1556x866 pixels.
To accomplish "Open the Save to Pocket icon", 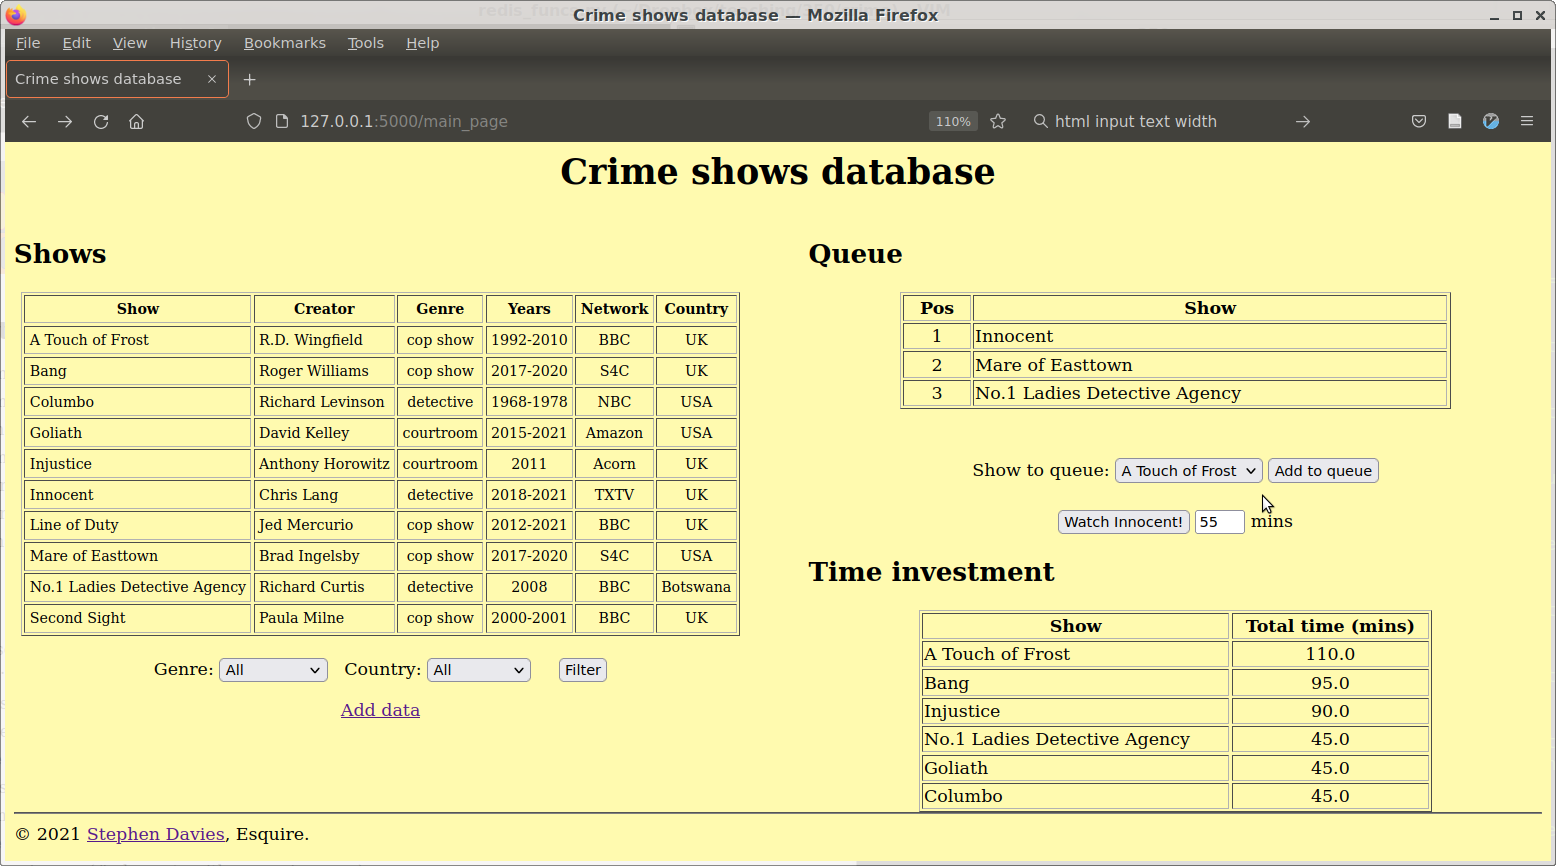I will pyautogui.click(x=1418, y=121).
